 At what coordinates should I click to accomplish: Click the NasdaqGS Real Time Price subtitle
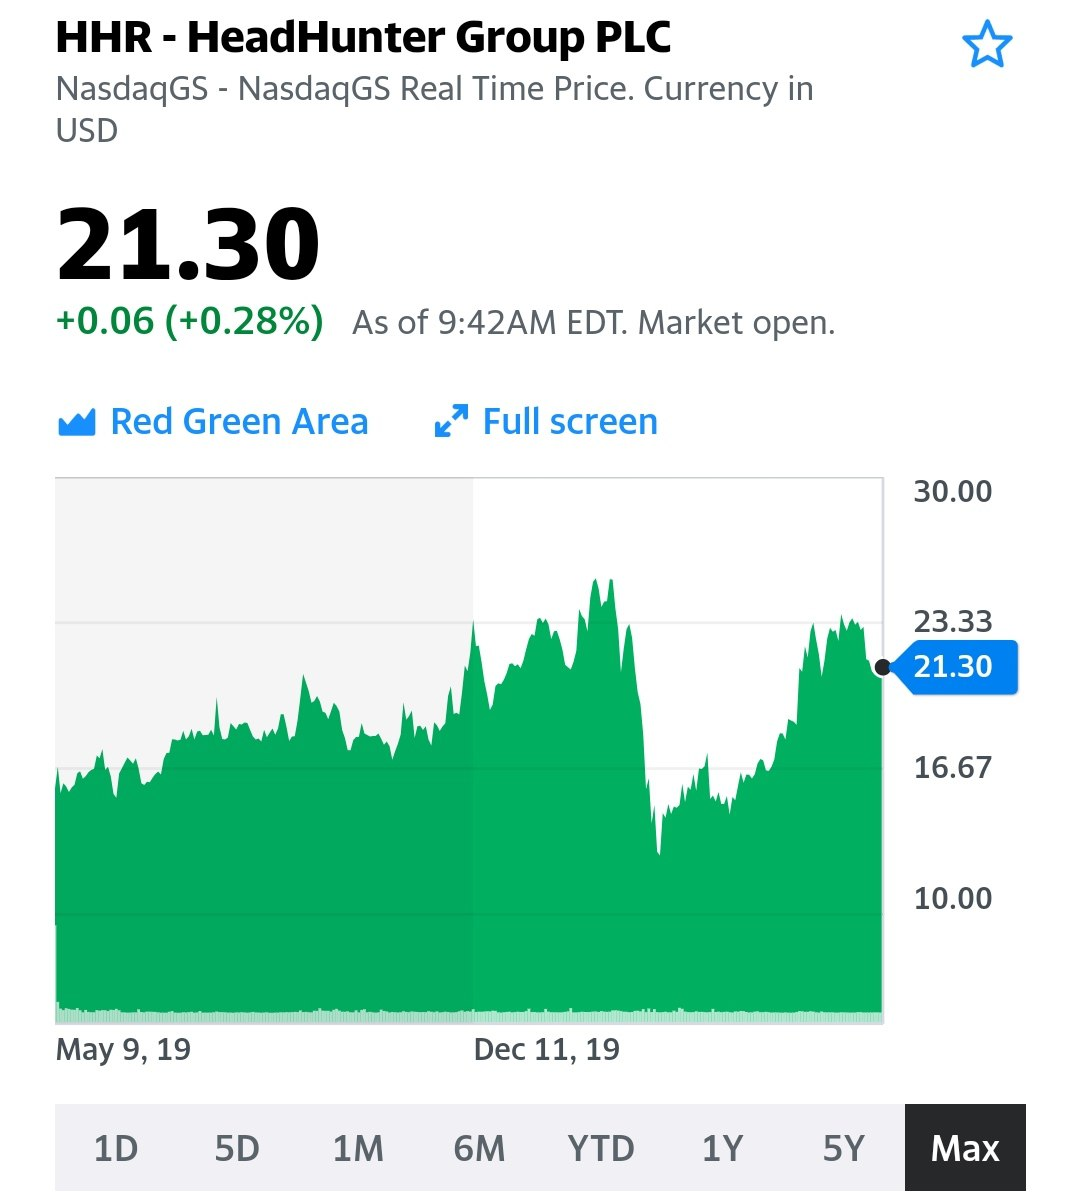435,109
